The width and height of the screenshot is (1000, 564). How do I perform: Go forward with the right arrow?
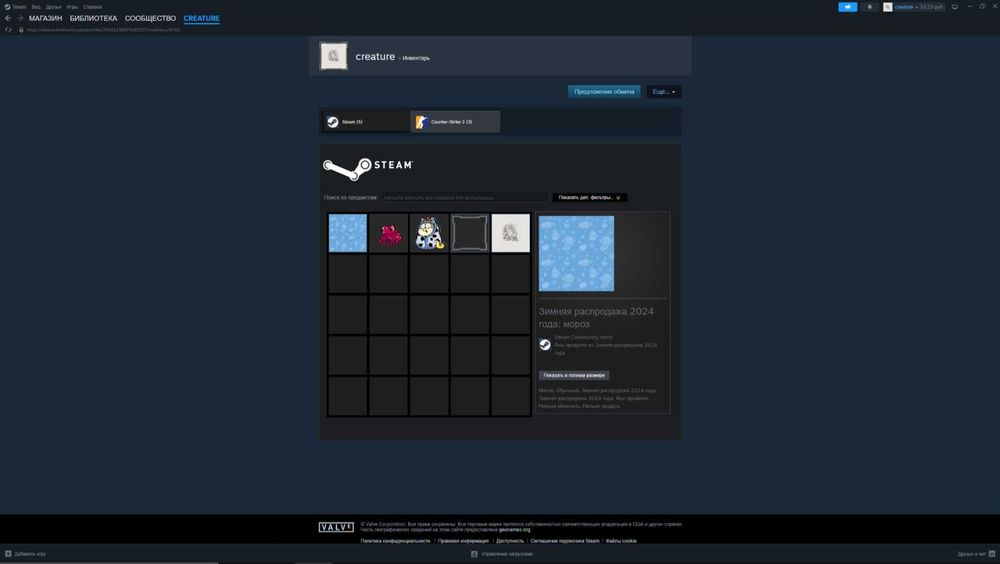pos(20,19)
